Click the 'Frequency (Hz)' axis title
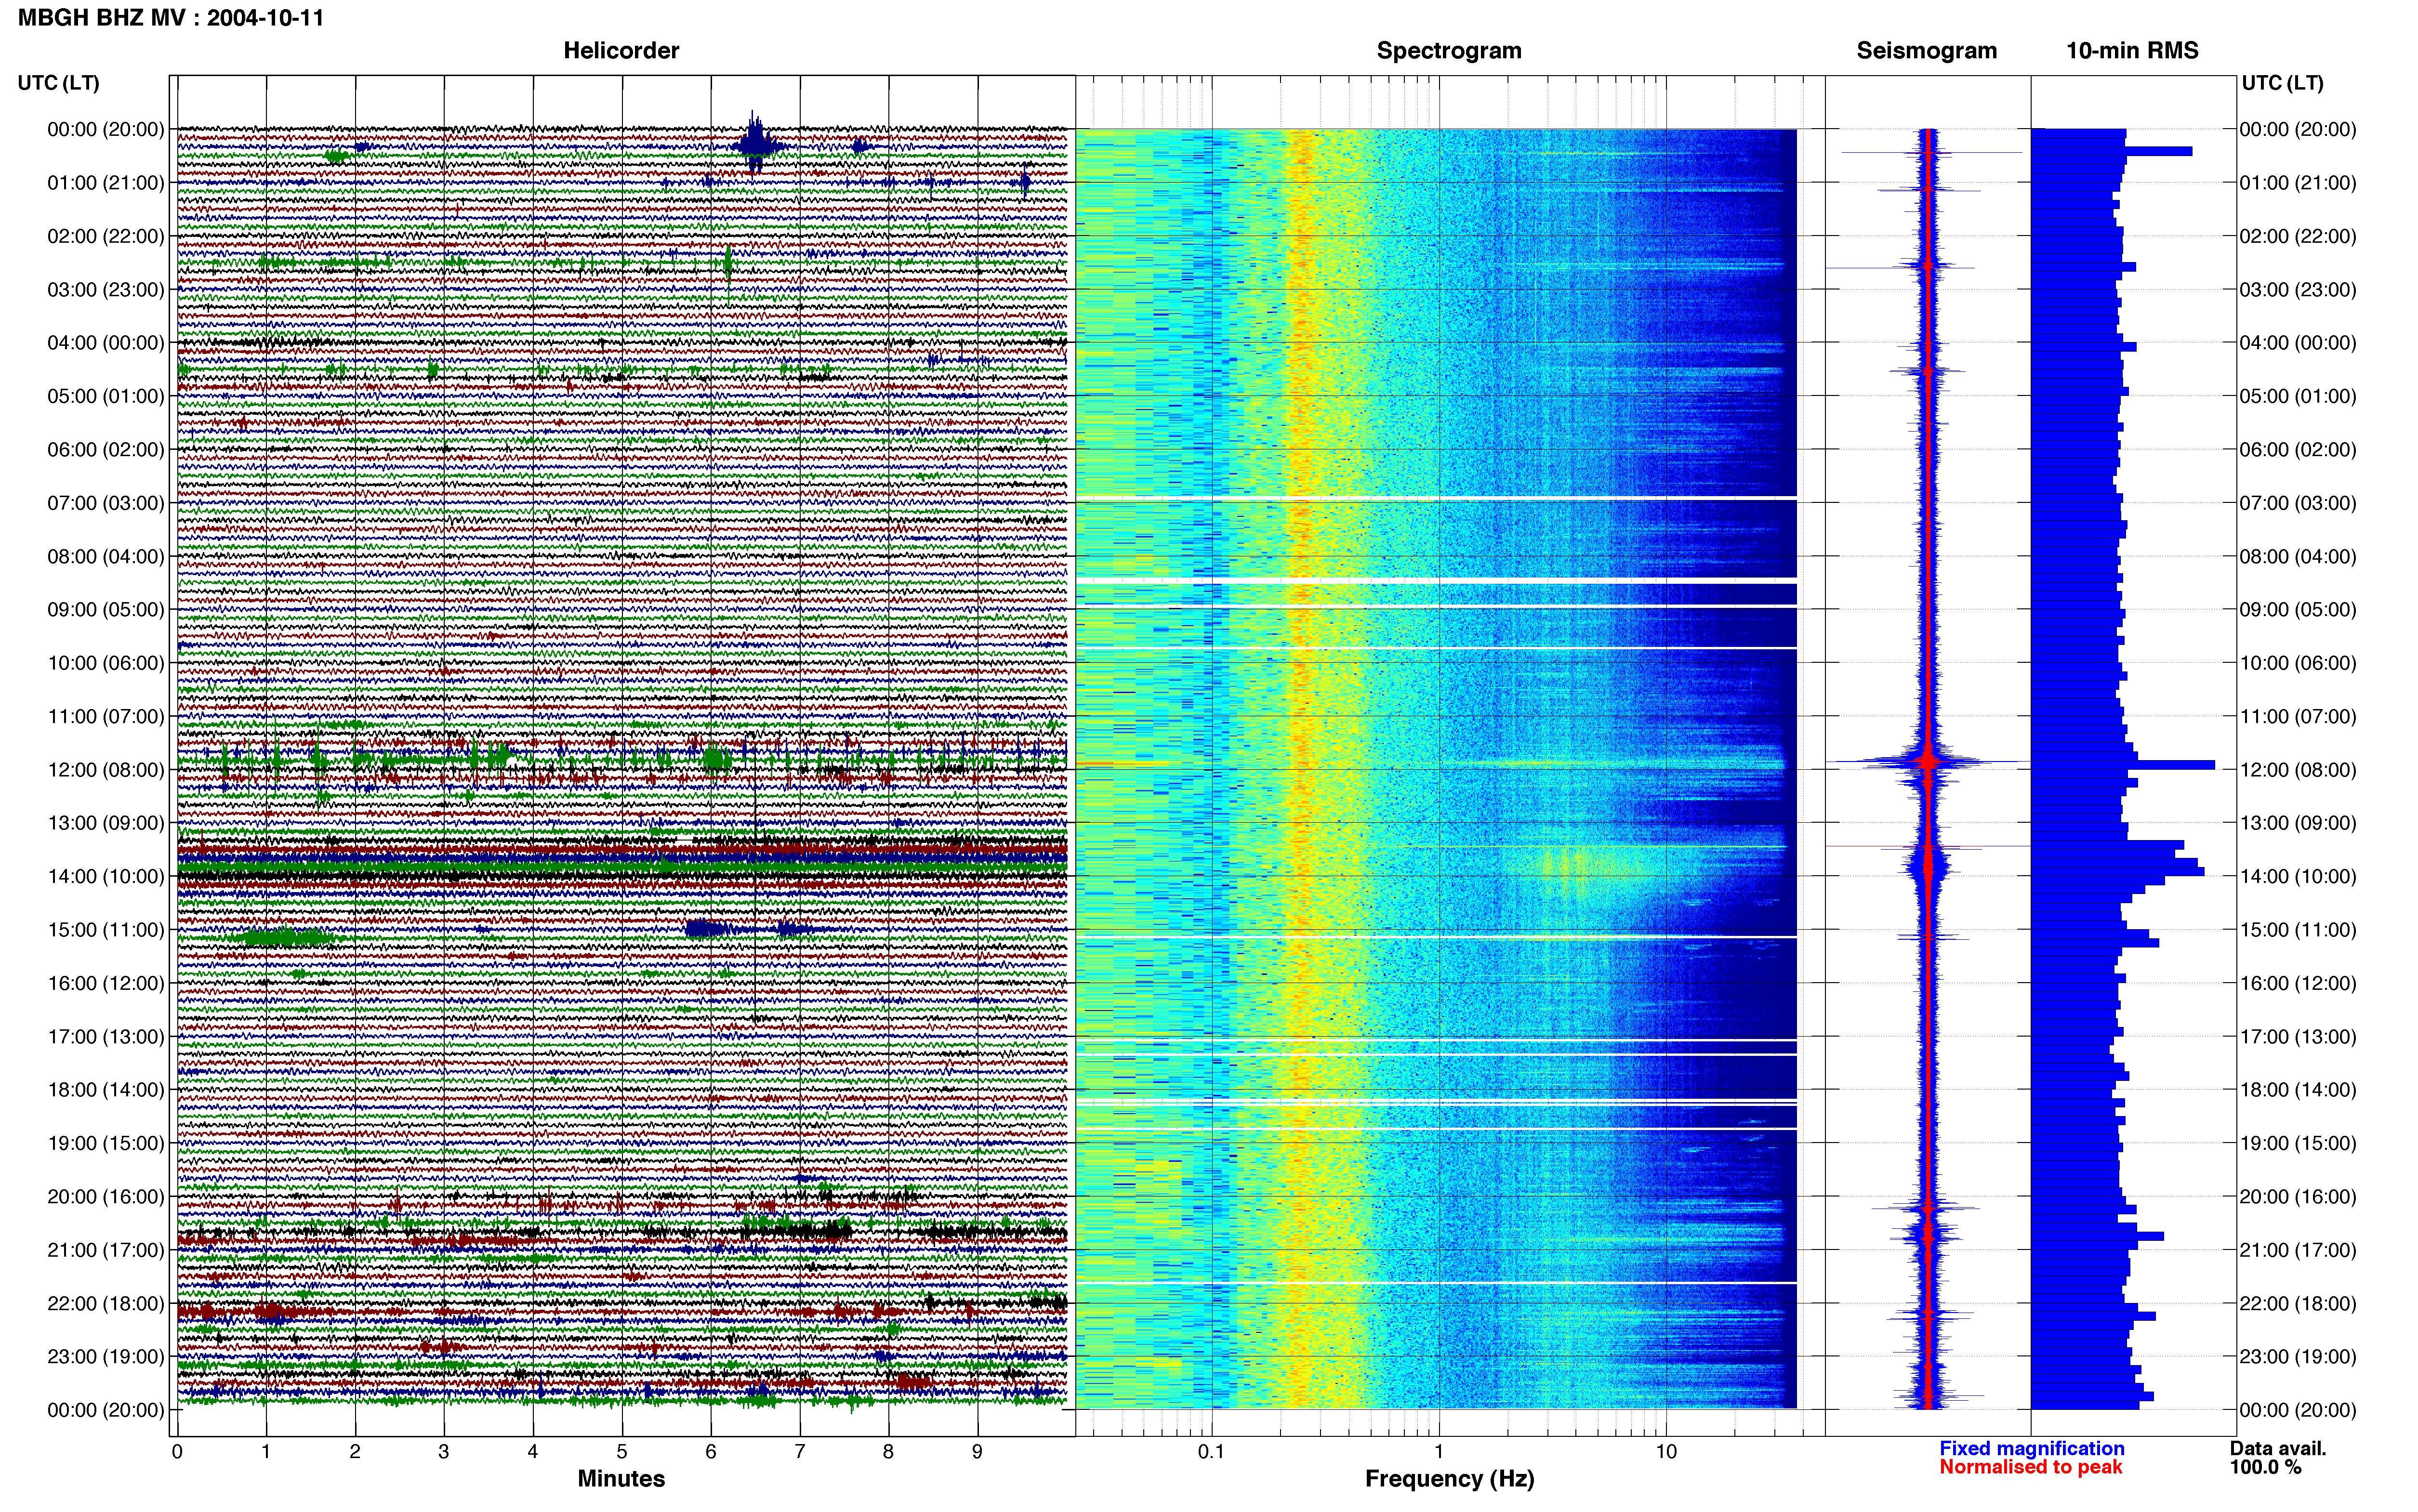The image size is (2418, 1512). tap(1449, 1478)
